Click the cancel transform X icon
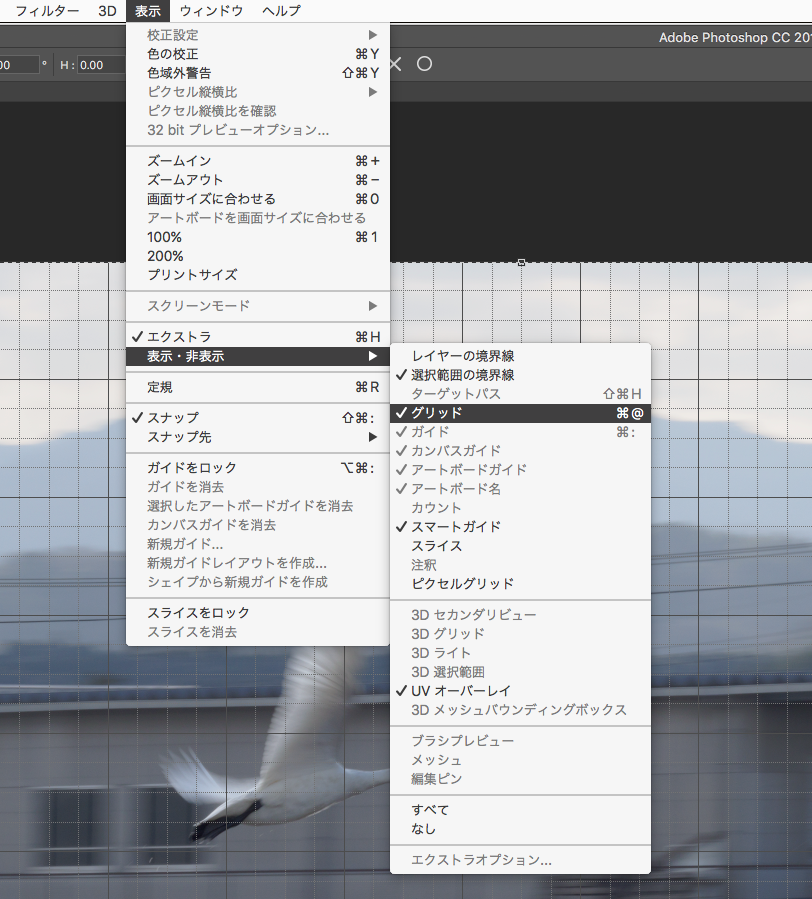Viewport: 812px width, 899px height. pos(395,64)
